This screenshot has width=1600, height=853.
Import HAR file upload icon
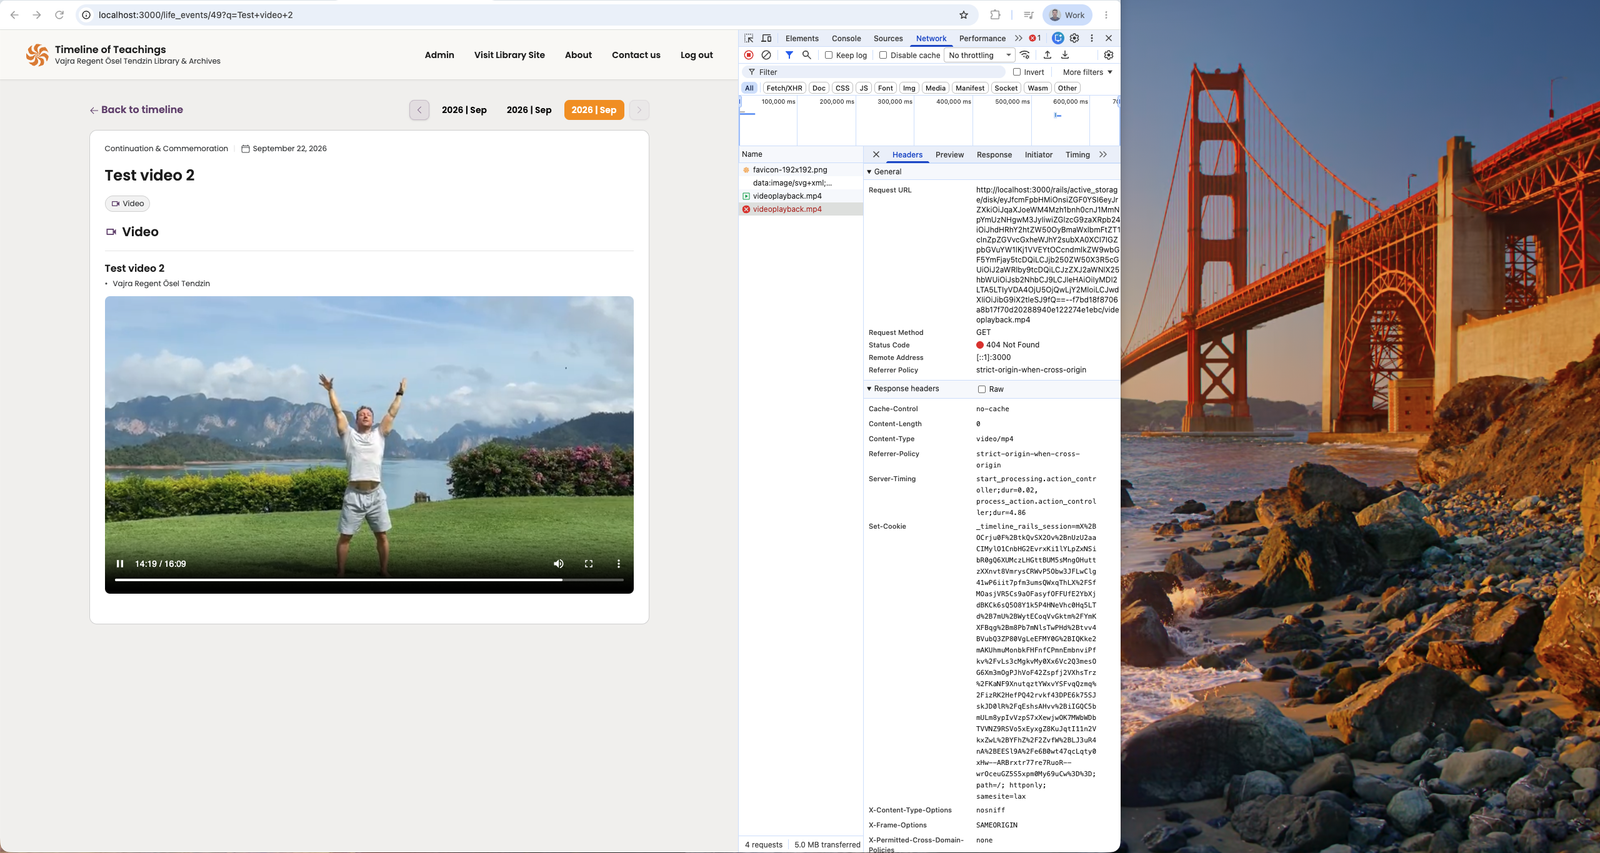click(x=1047, y=55)
